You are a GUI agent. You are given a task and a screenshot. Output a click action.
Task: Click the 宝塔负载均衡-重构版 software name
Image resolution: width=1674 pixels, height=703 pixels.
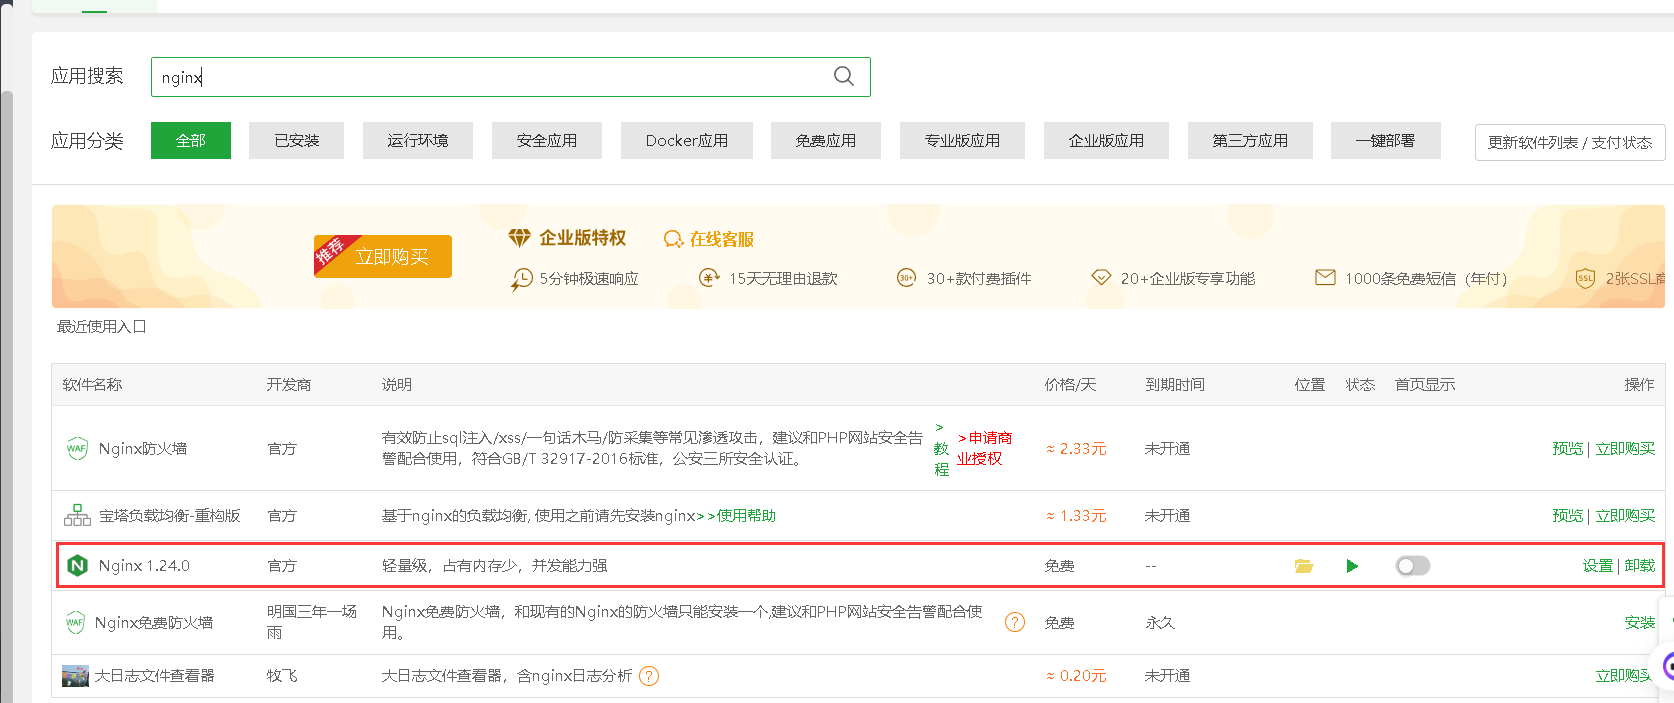point(170,516)
